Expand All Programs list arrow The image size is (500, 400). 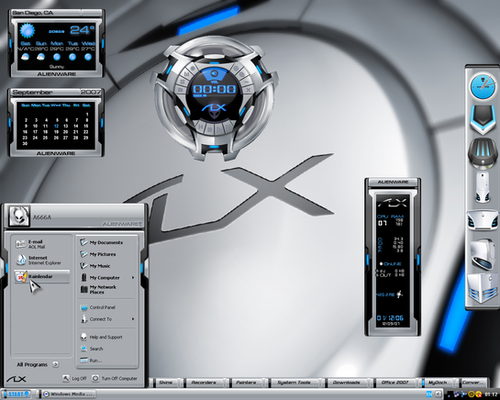pyautogui.click(x=55, y=364)
